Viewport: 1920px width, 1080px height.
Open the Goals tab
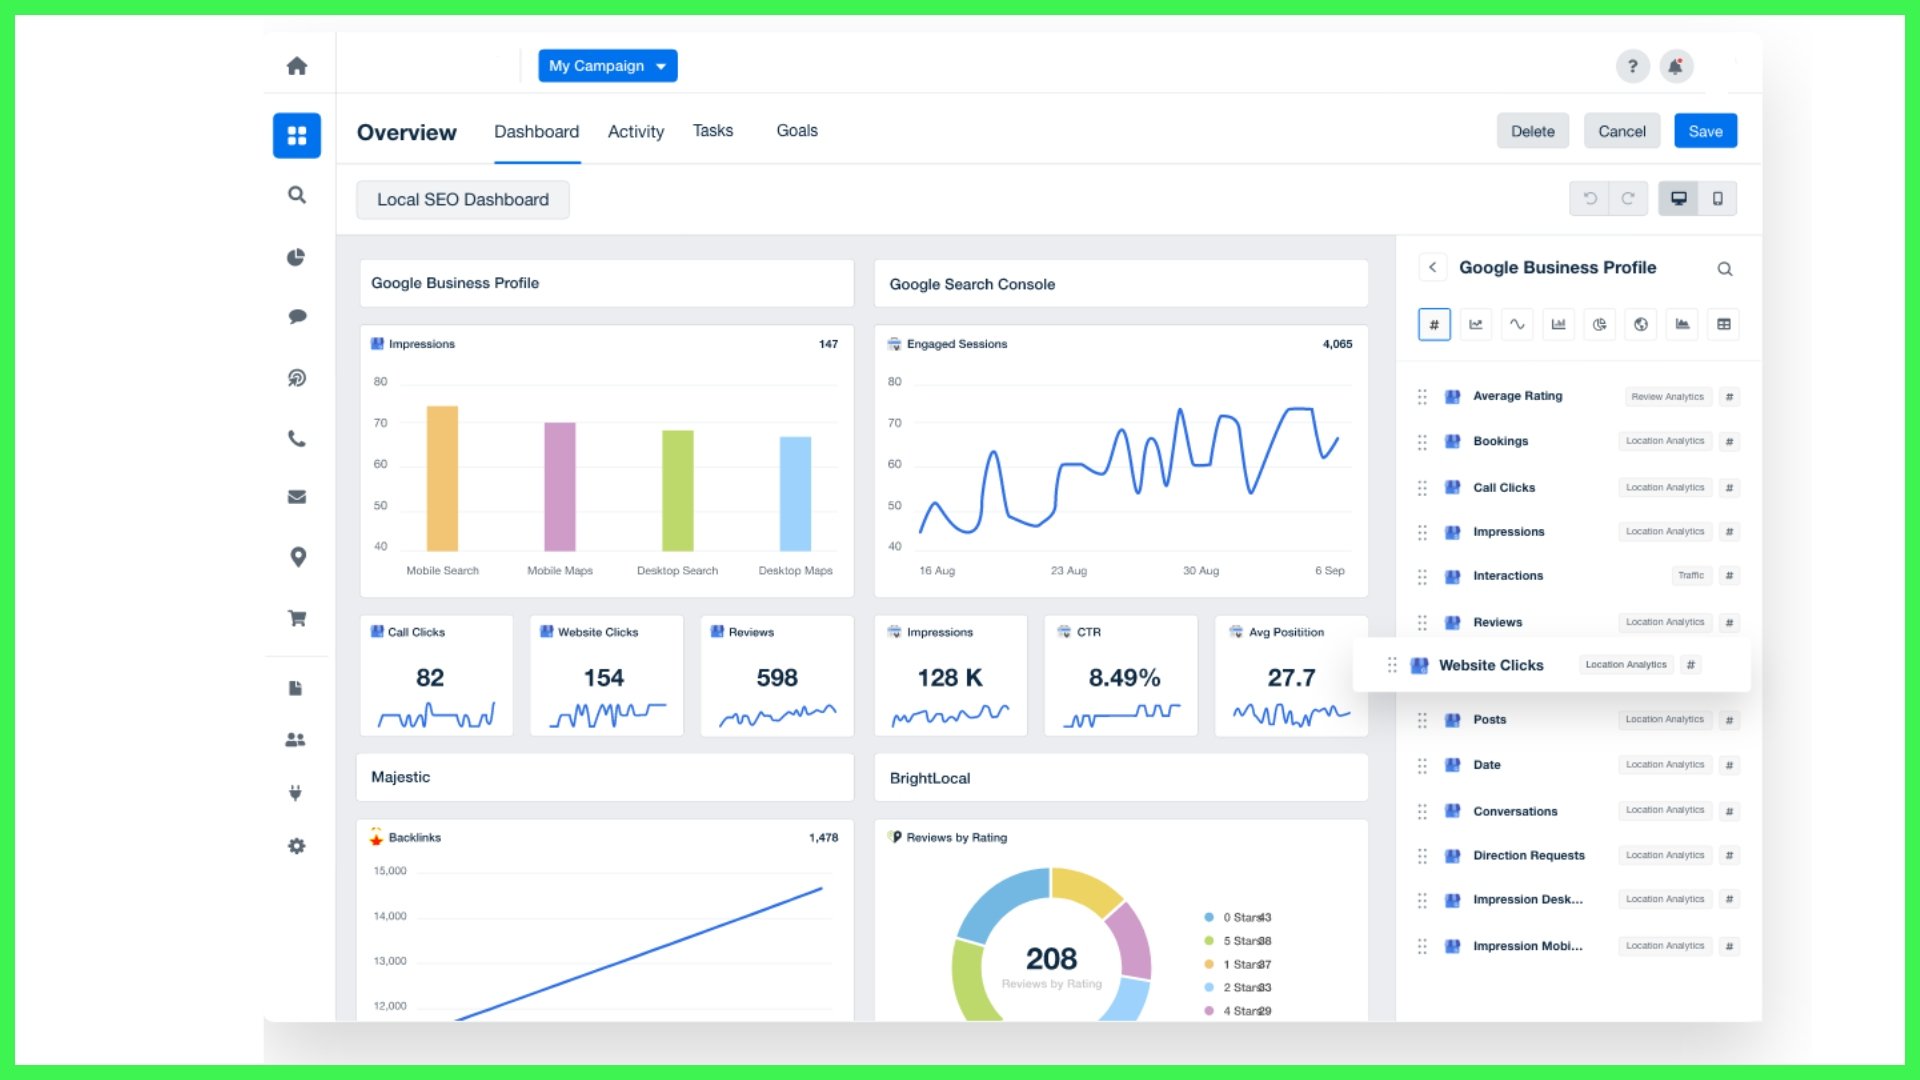(x=796, y=131)
